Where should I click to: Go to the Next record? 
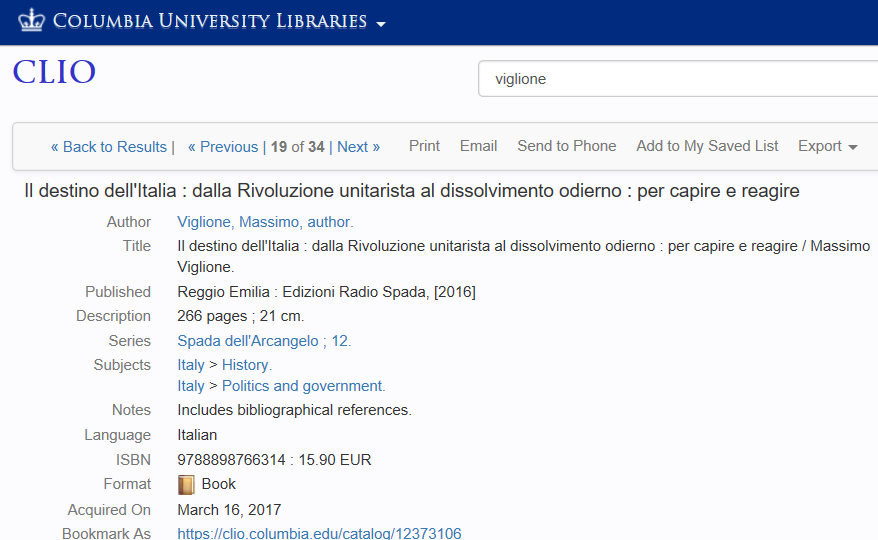pos(358,147)
